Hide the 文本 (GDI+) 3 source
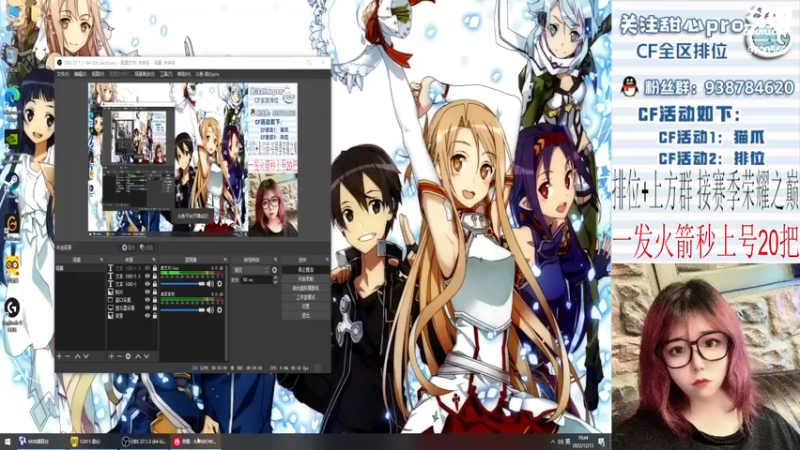 (147, 268)
